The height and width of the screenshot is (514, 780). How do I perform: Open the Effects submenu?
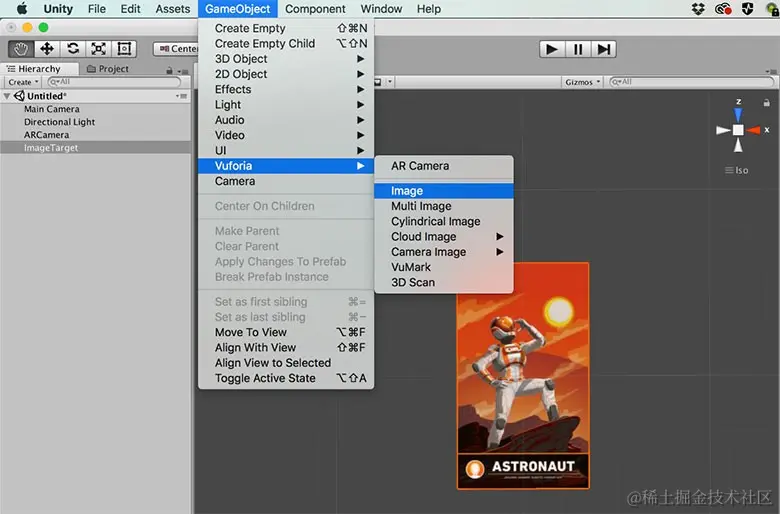[x=286, y=90]
